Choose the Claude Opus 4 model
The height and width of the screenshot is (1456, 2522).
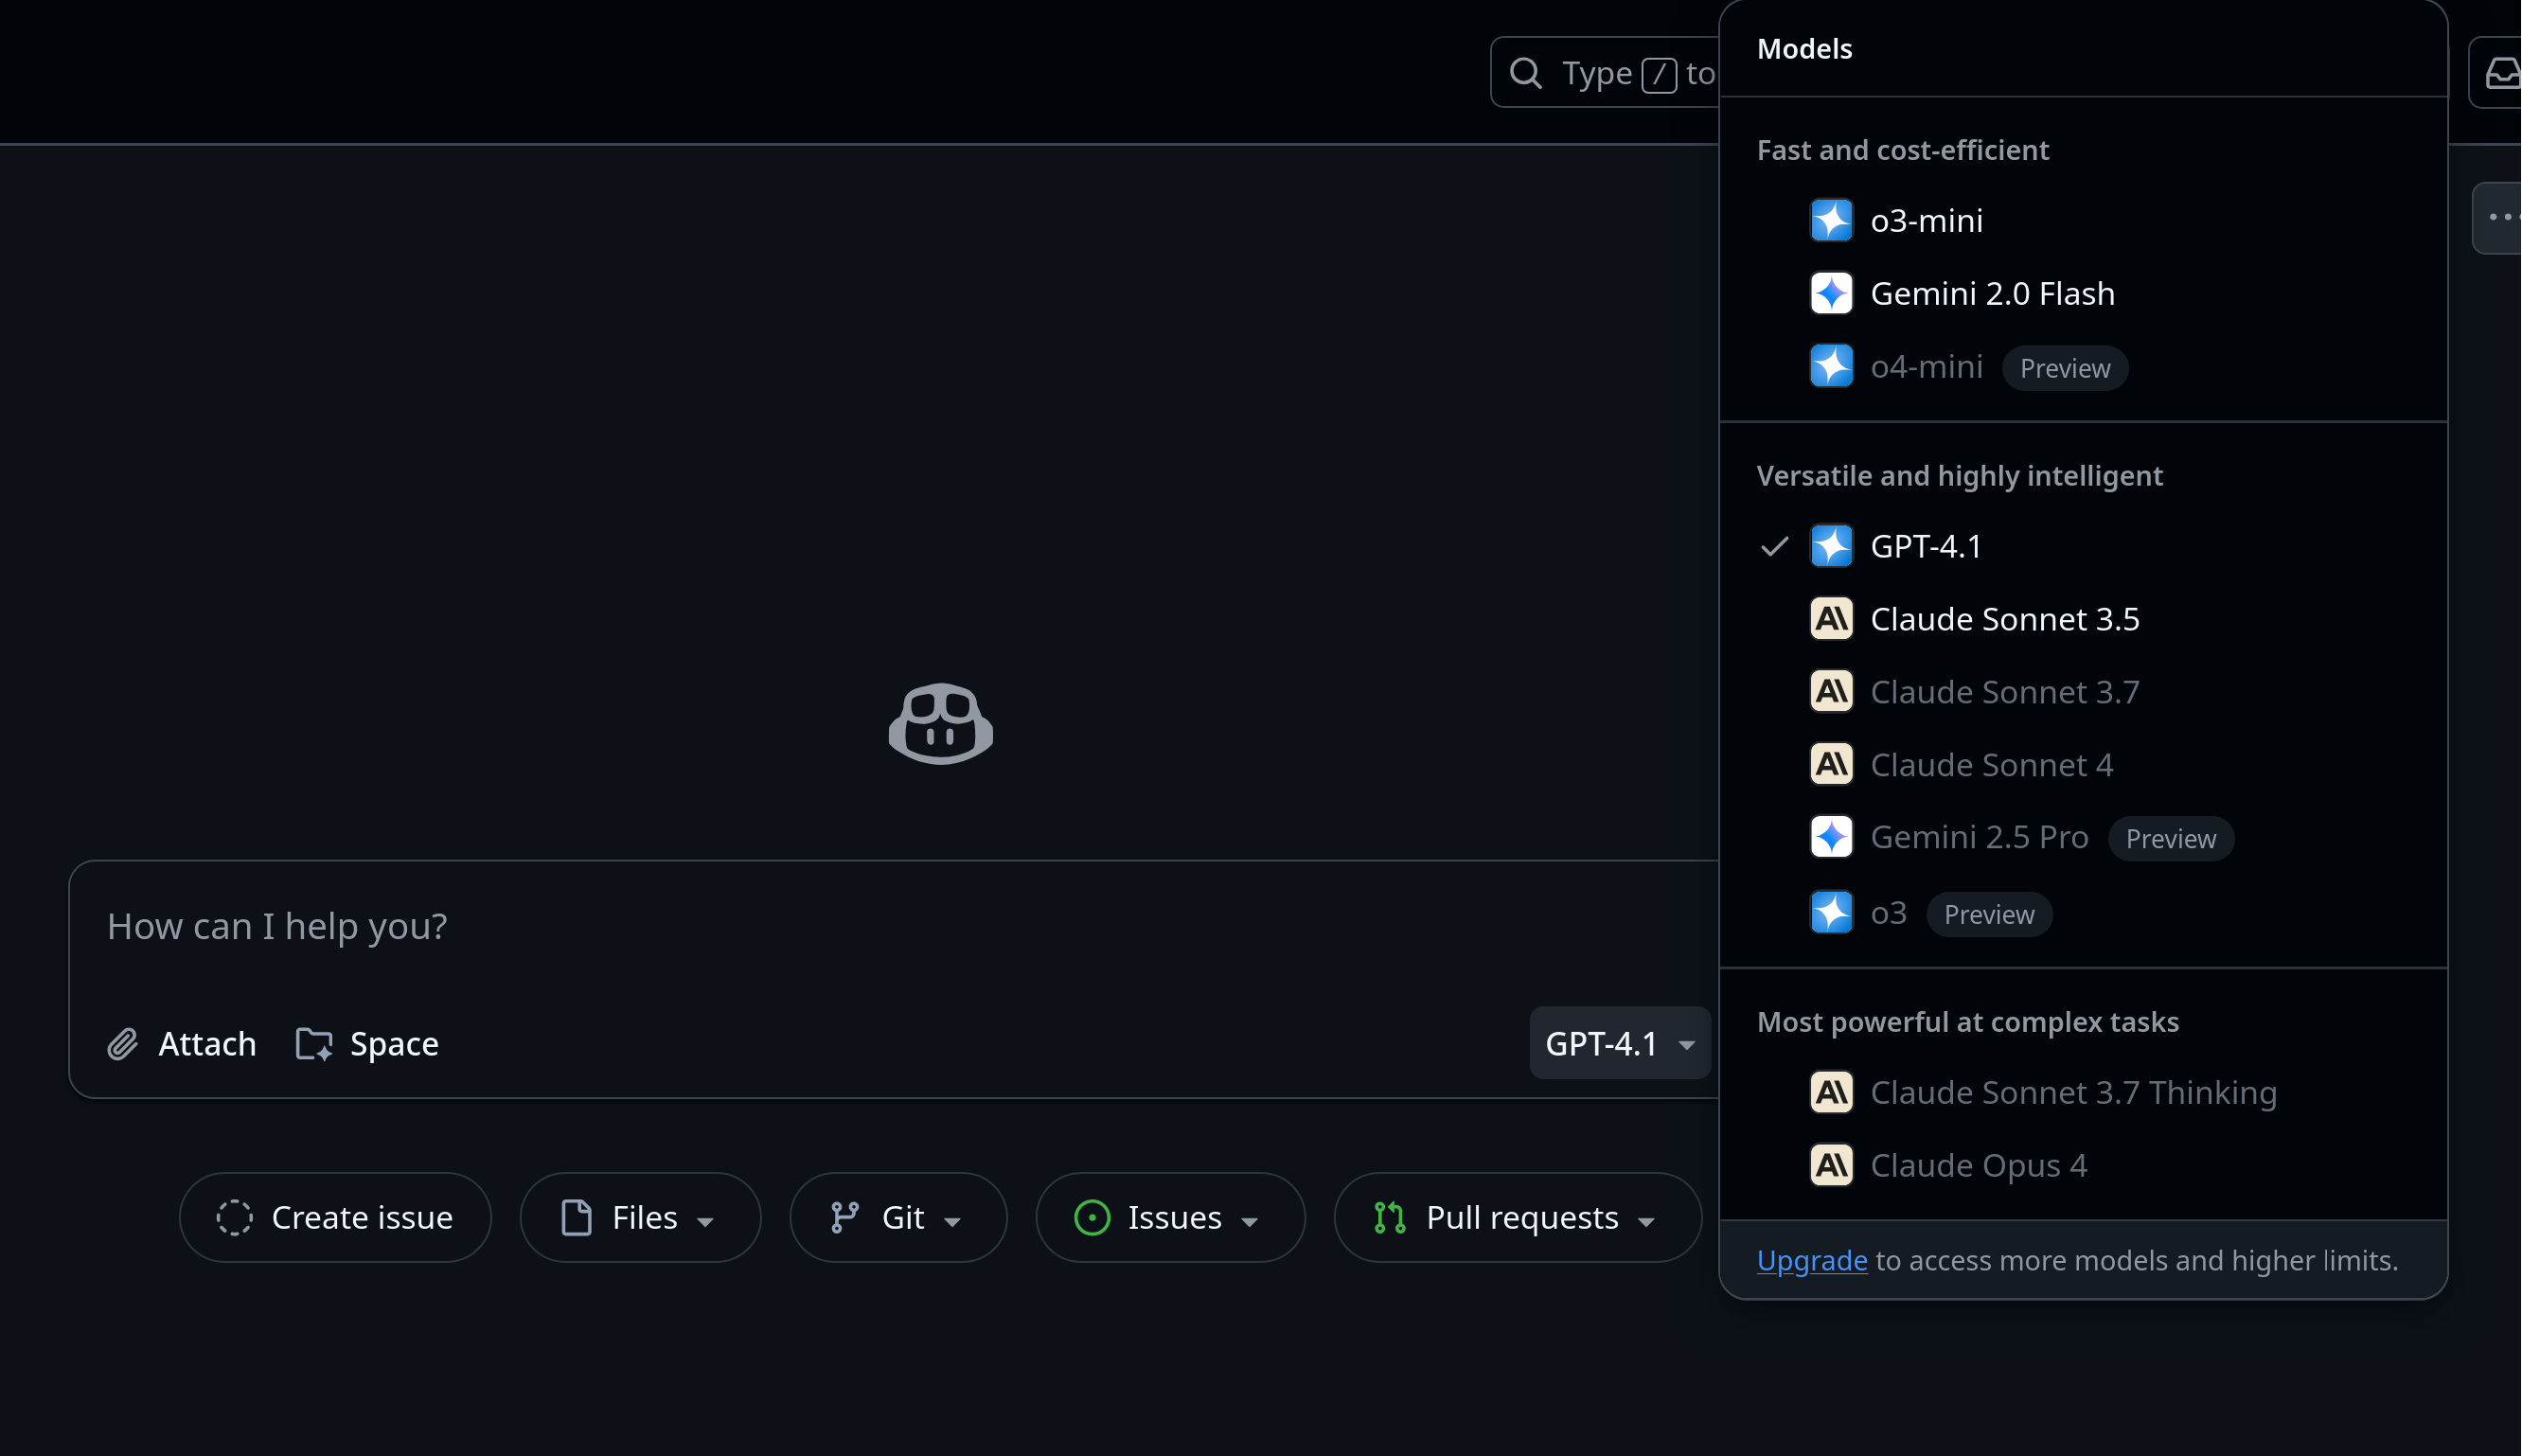pos(2083,1166)
